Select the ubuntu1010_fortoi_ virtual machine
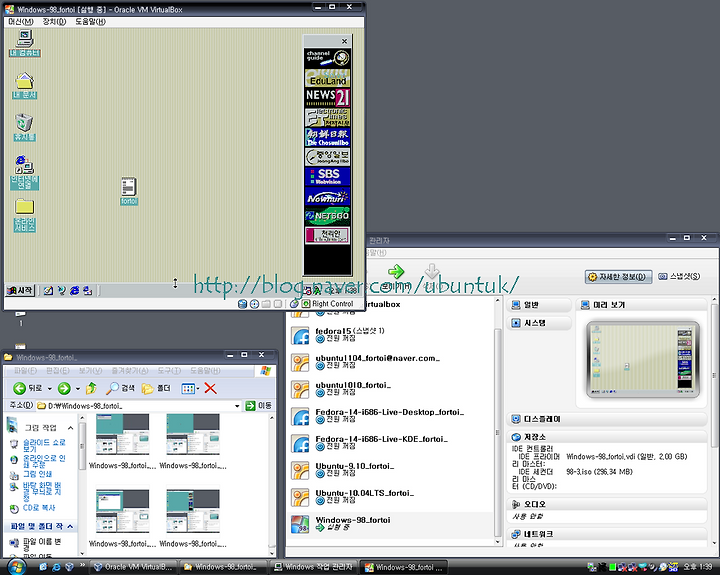The width and height of the screenshot is (720, 575). click(390, 389)
